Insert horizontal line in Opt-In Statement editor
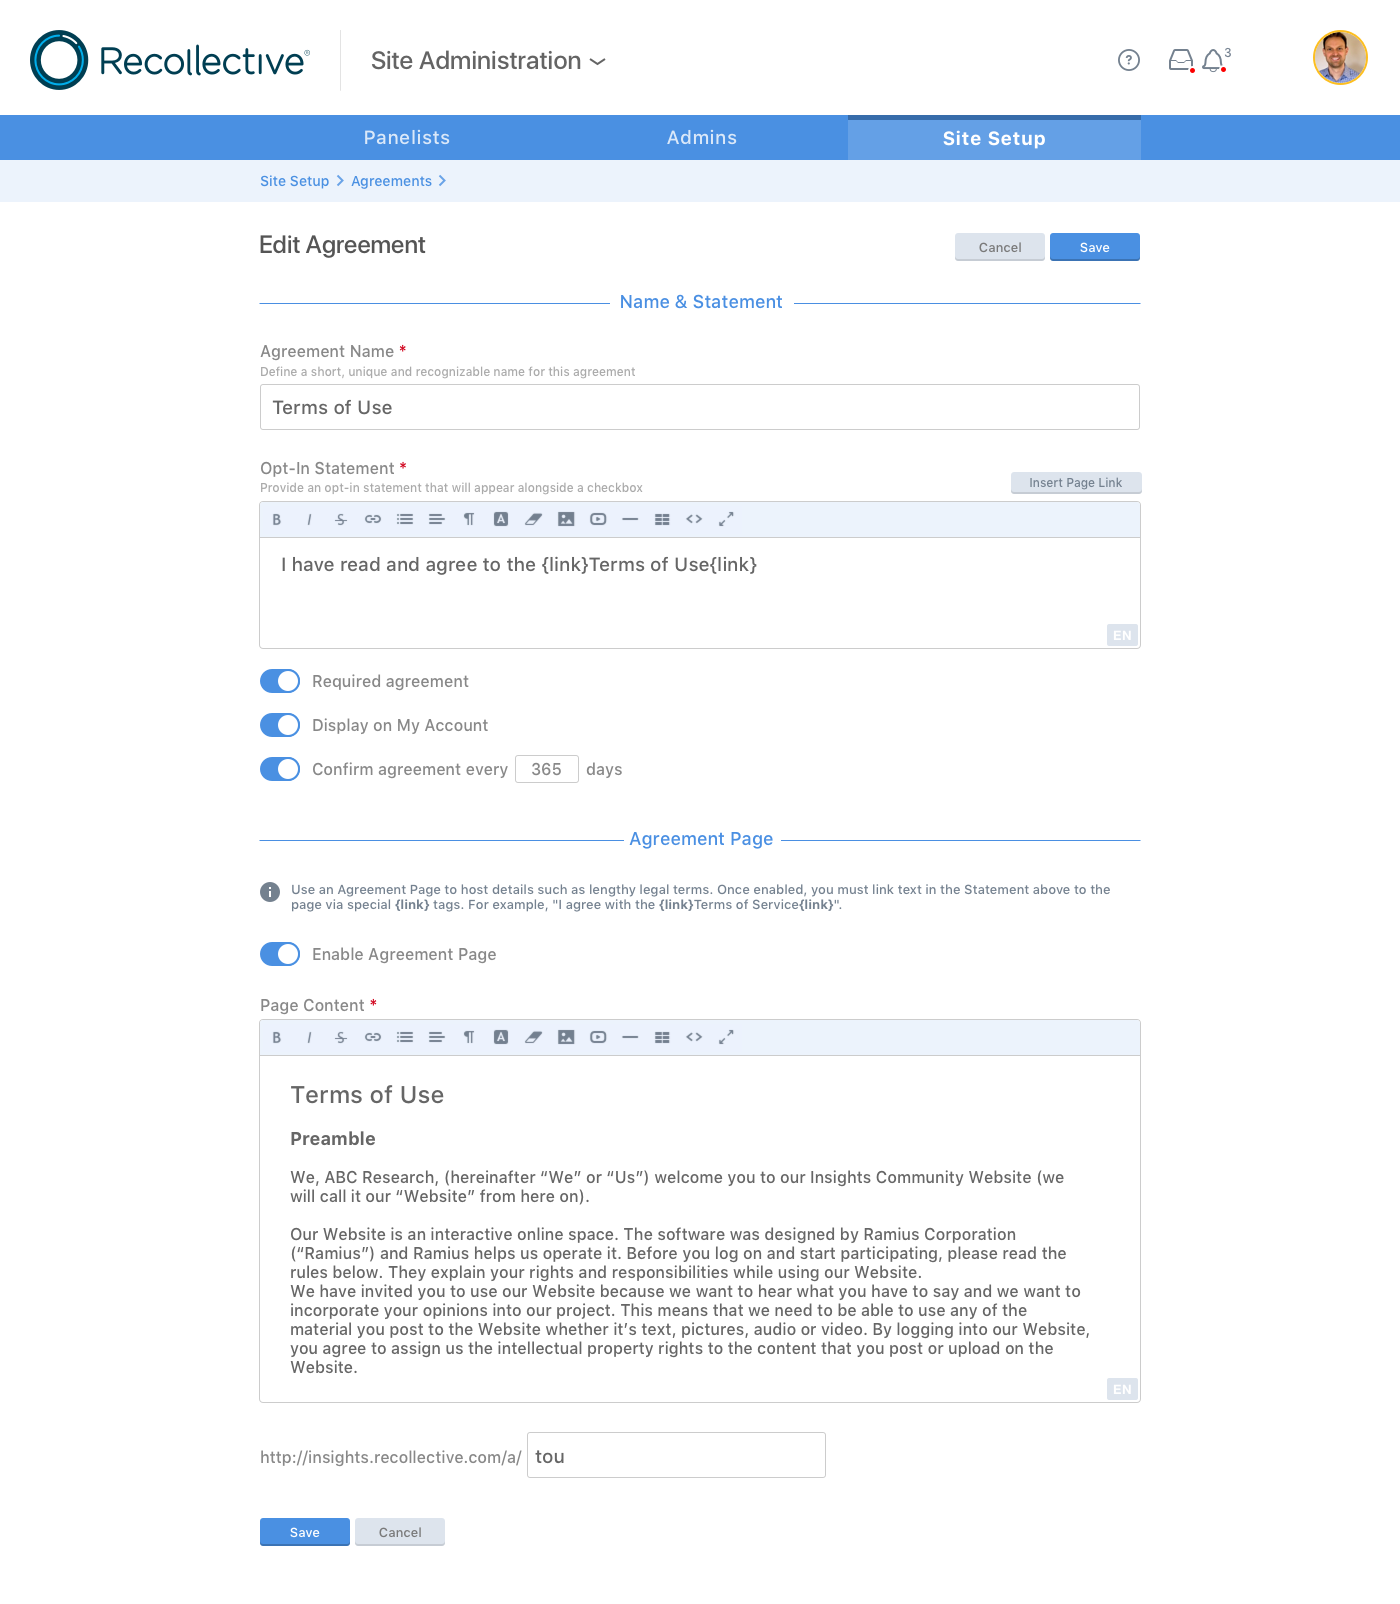1400x1604 pixels. click(630, 519)
